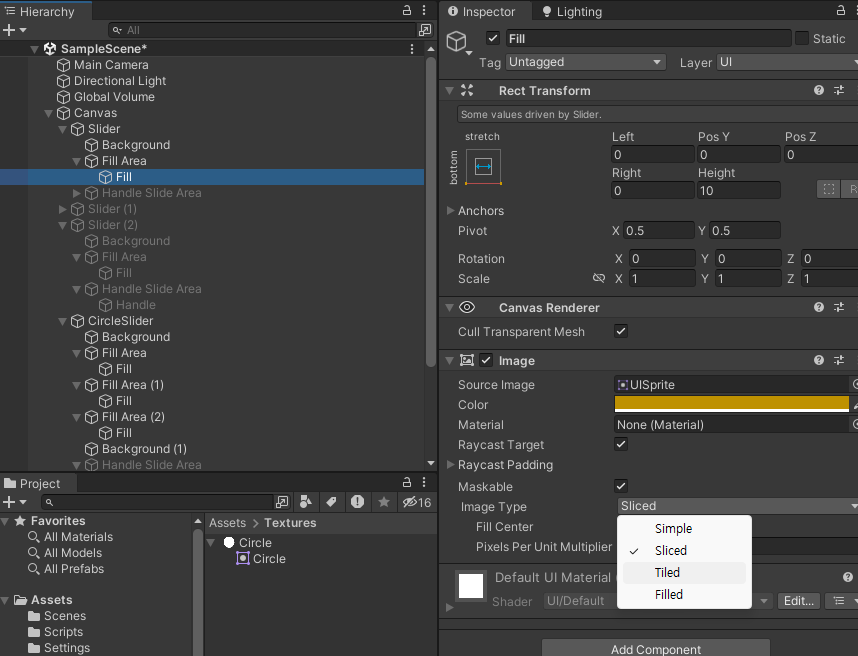
Task: Open the Hierarchy search-in-window icon
Action: [425, 30]
